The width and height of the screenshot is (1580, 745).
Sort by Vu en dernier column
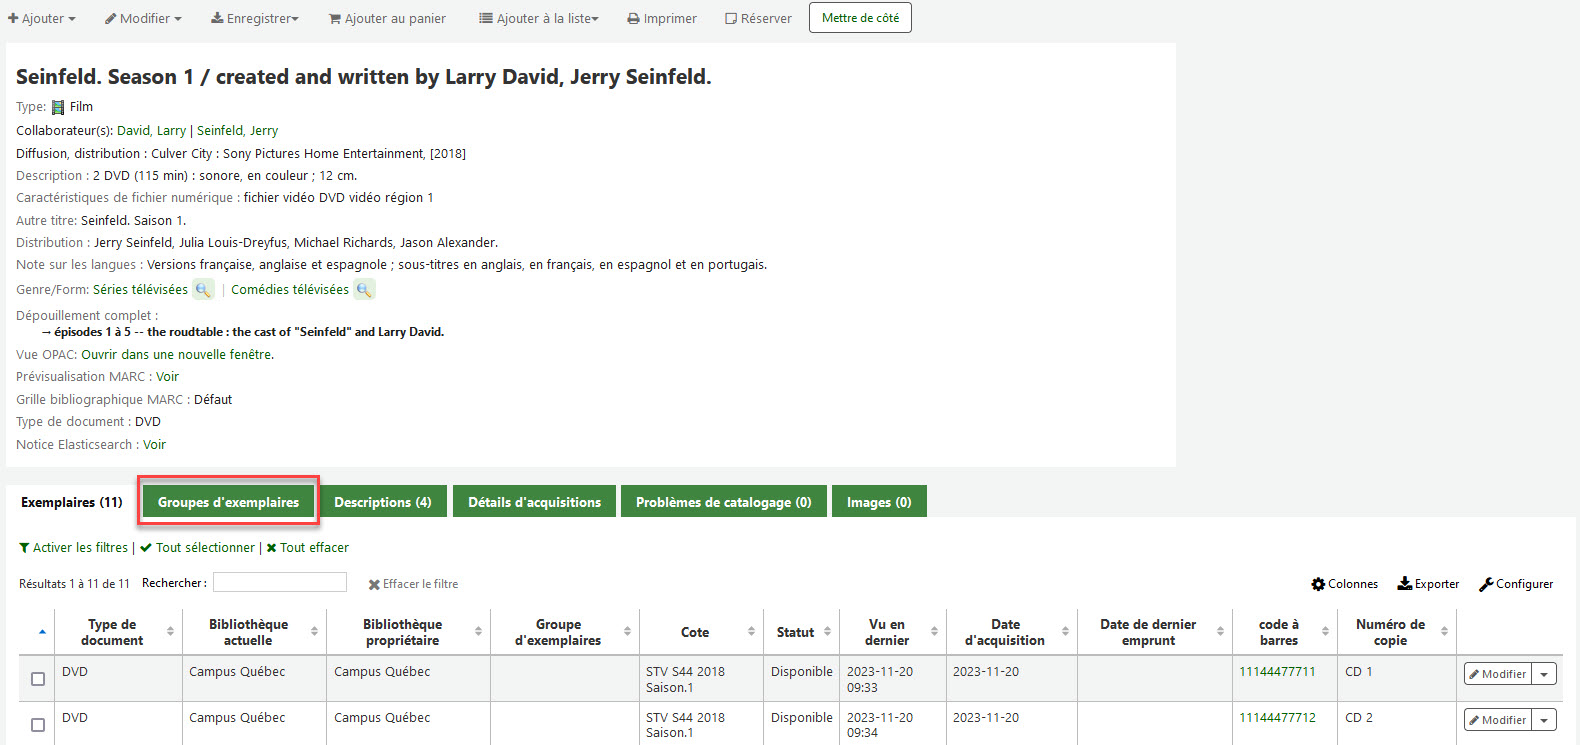point(893,632)
